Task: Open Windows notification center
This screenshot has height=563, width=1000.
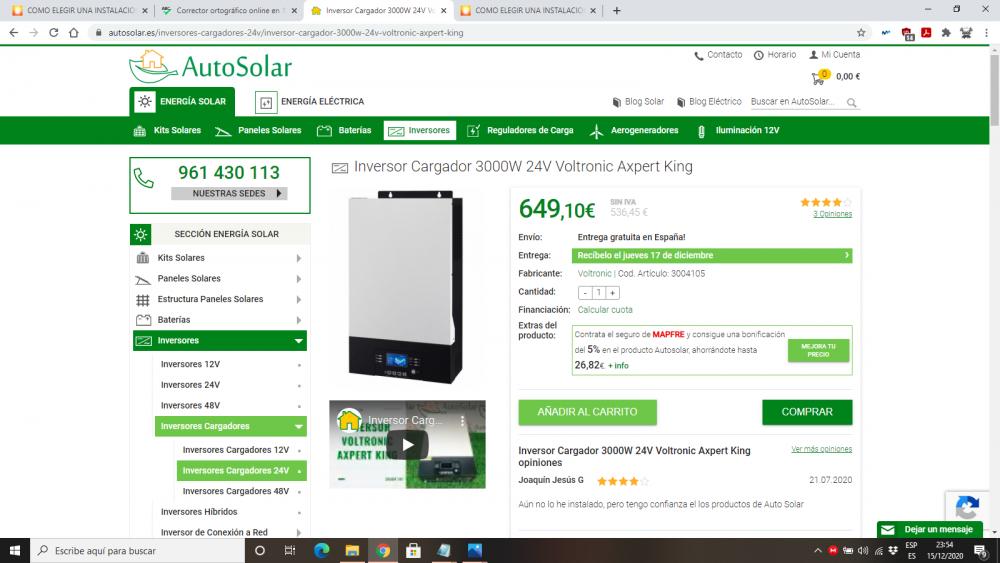Action: pos(982,551)
